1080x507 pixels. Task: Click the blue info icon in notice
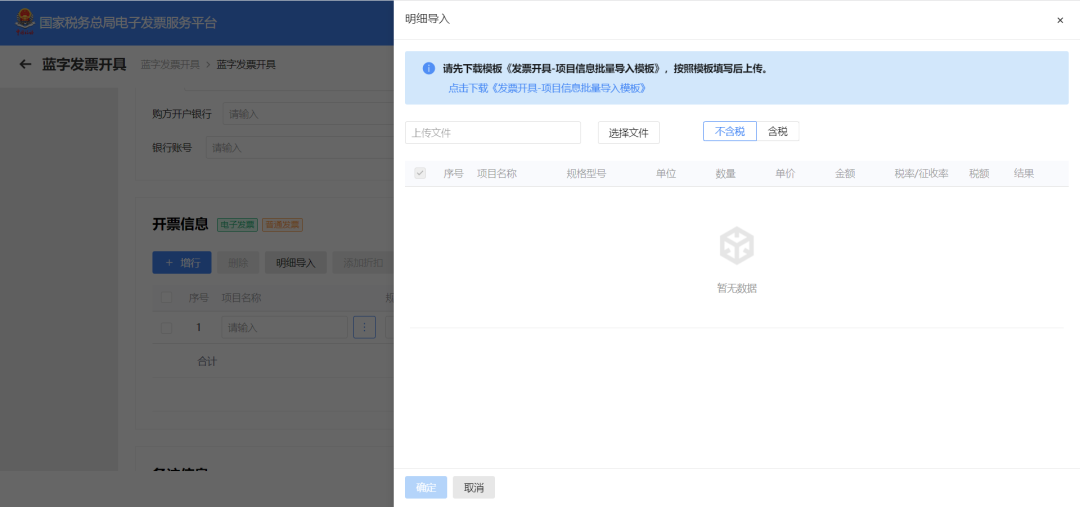[x=428, y=69]
